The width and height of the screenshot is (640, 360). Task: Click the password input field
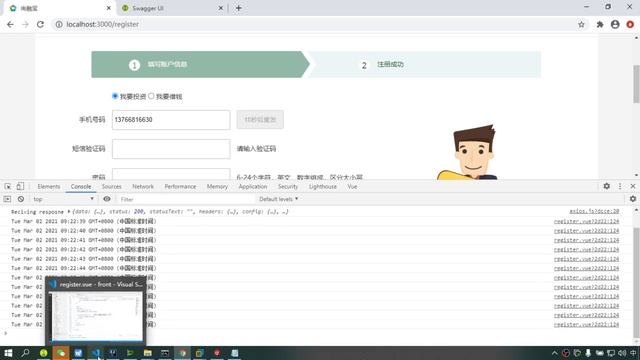tap(171, 174)
